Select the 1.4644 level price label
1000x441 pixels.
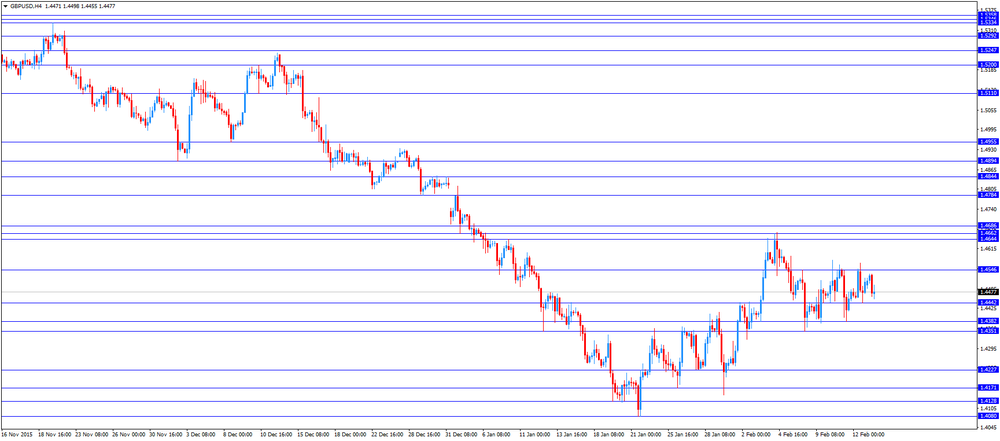(988, 239)
